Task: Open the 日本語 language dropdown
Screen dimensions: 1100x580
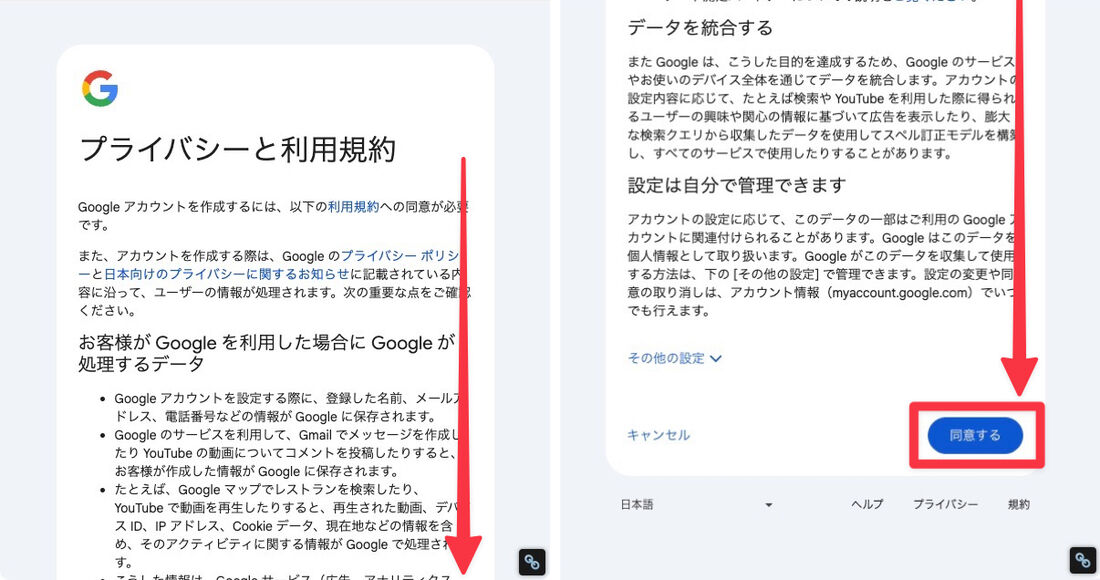Action: pyautogui.click(x=697, y=504)
